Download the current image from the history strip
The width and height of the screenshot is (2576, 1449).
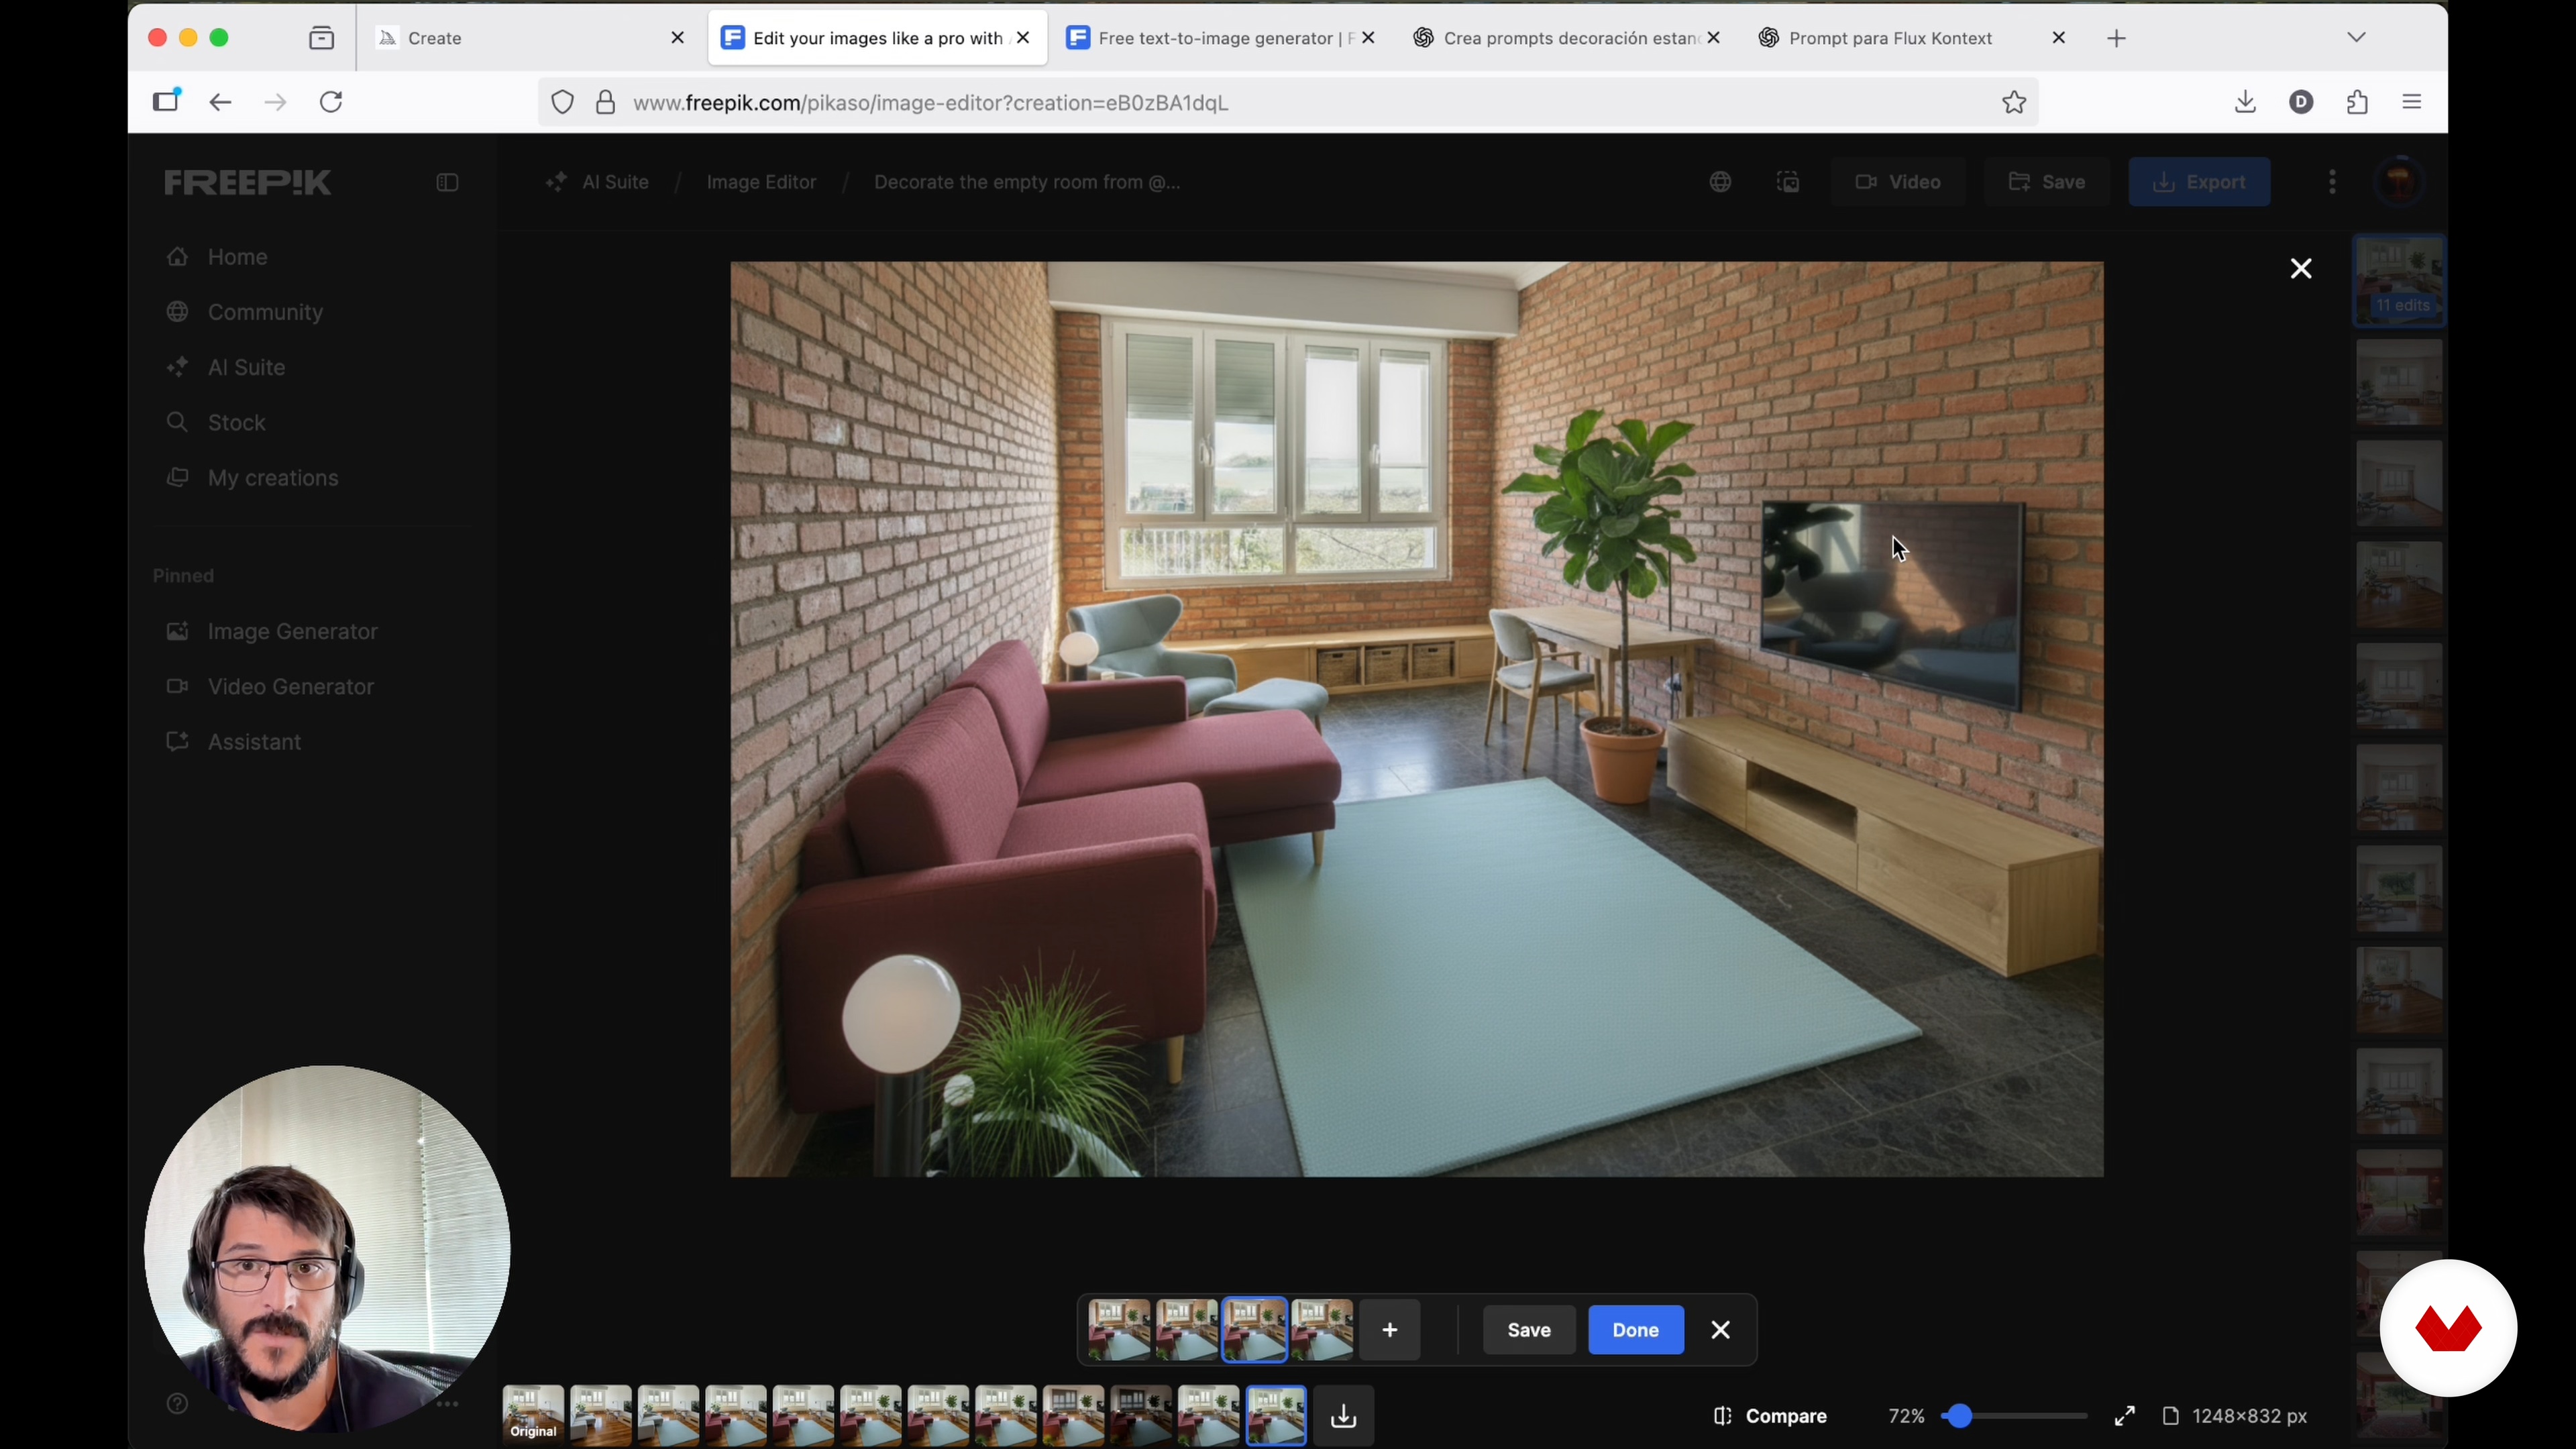(1344, 1416)
